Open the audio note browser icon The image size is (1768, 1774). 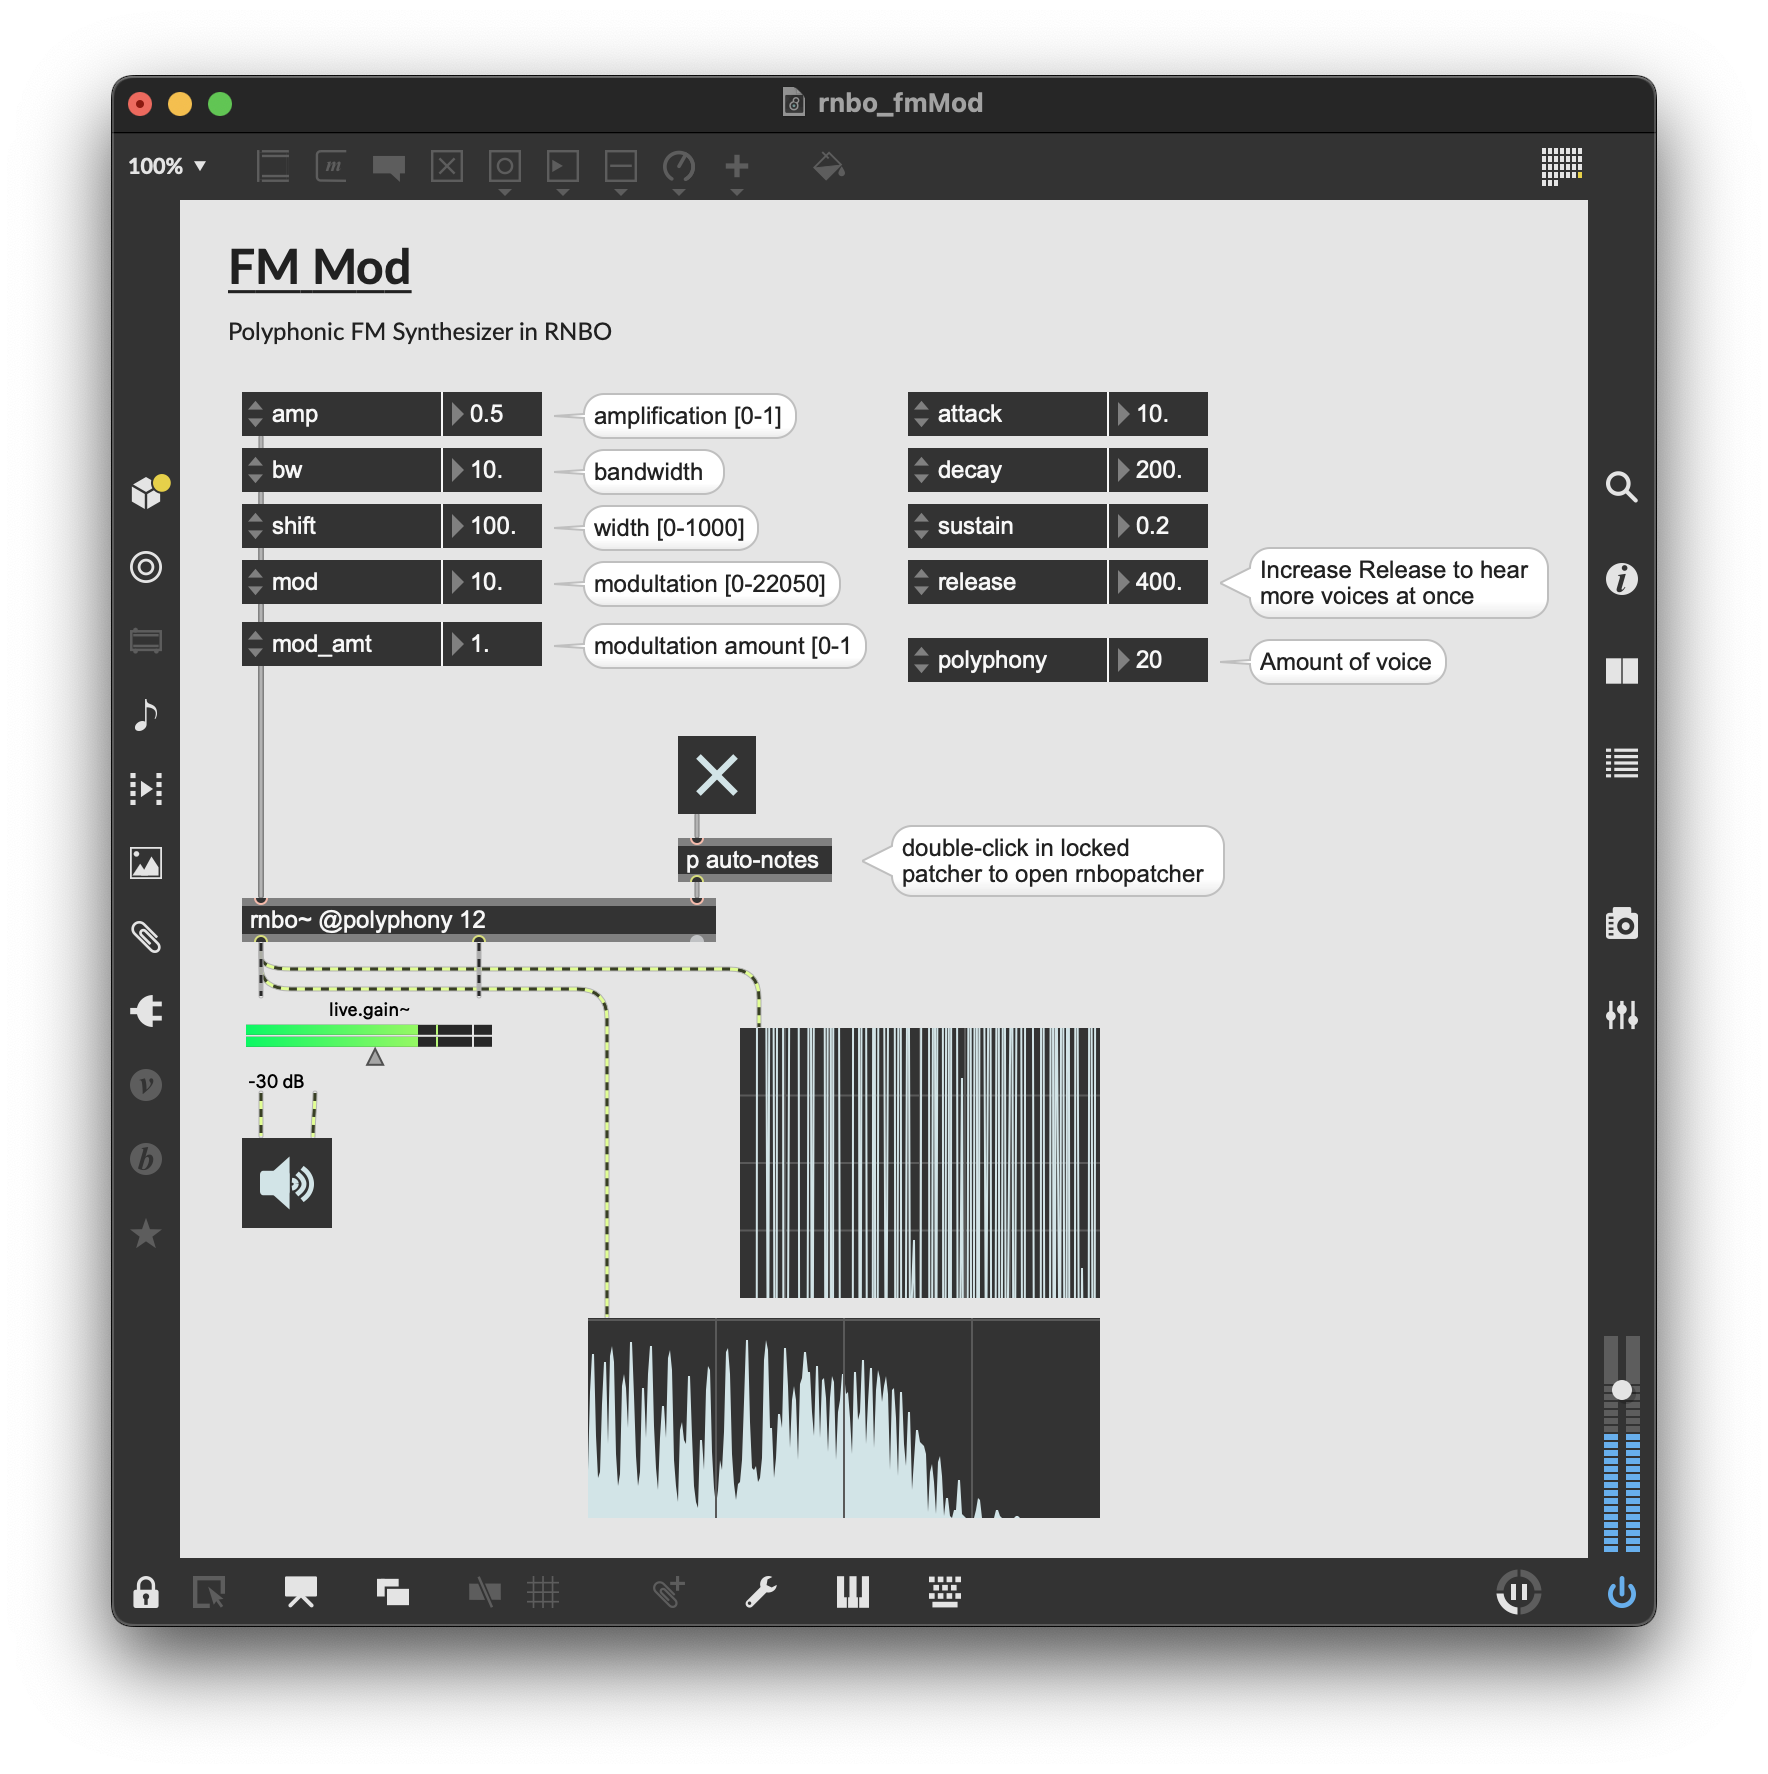click(146, 715)
